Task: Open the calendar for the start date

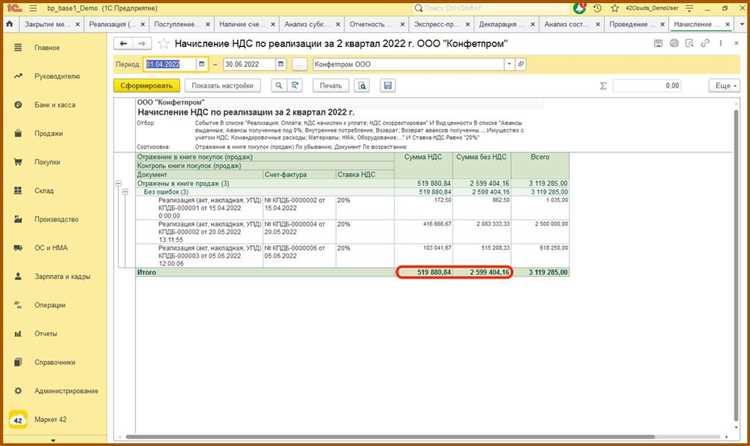Action: click(x=202, y=64)
